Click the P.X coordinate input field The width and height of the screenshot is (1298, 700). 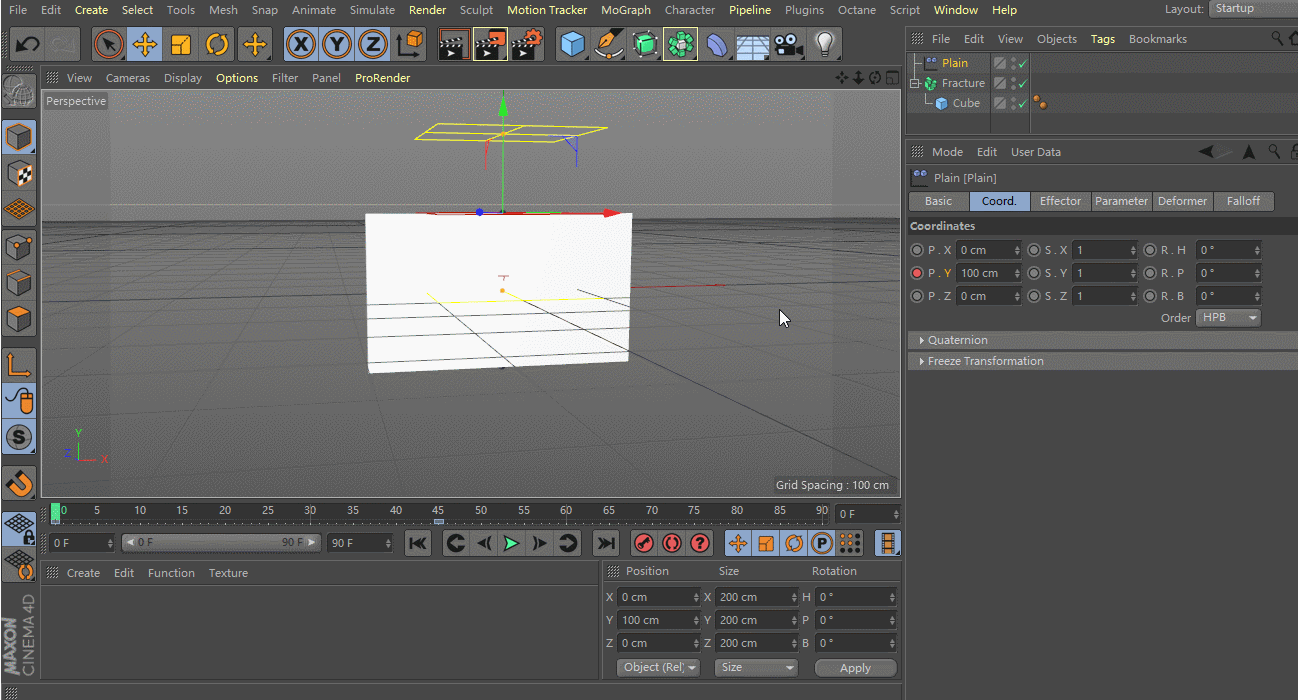984,250
